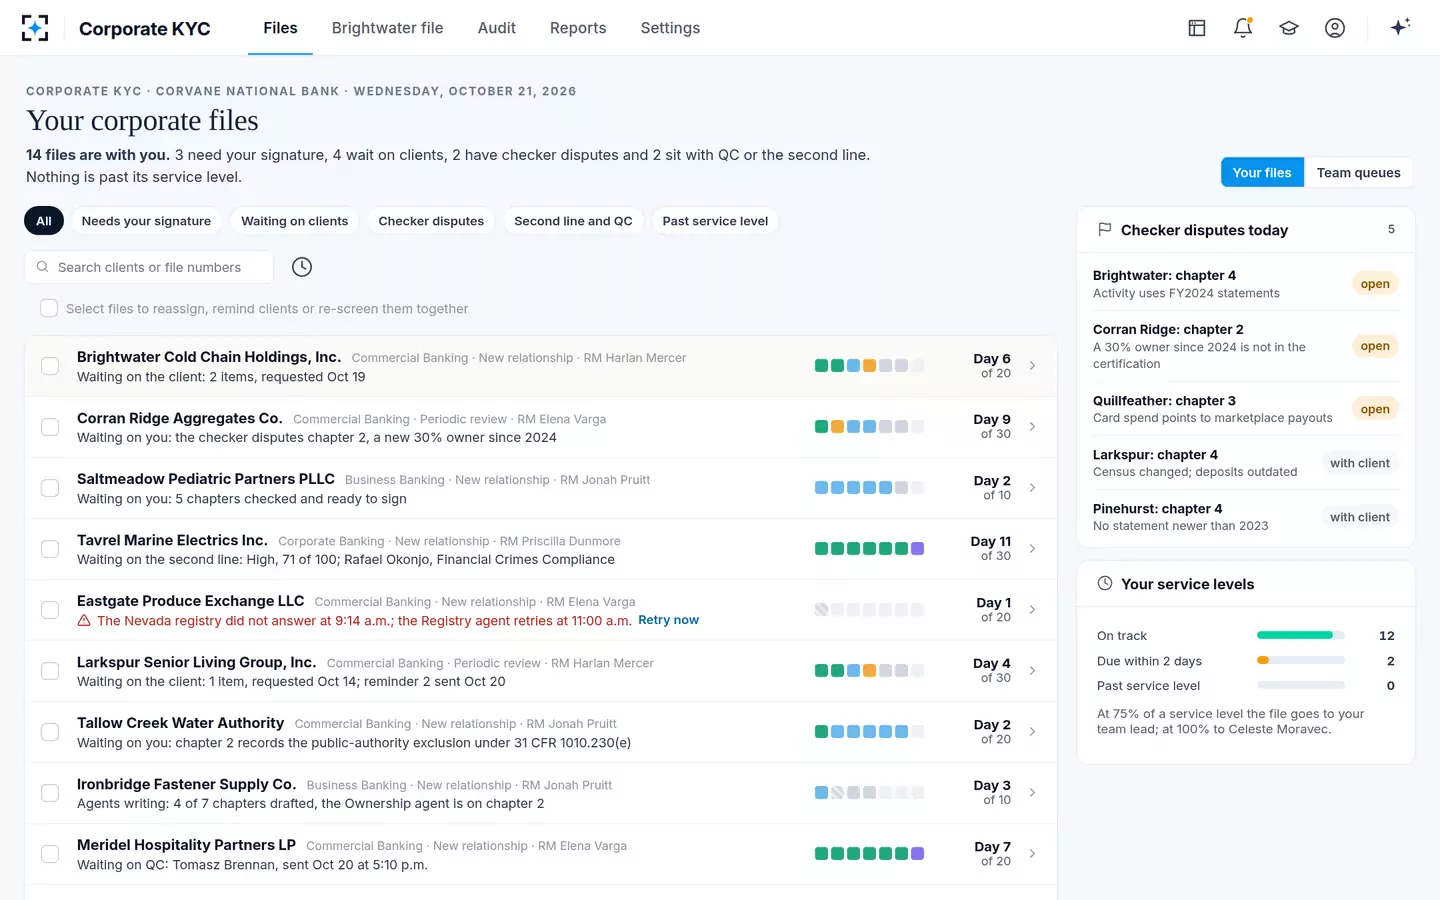The height and width of the screenshot is (900, 1440).
Task: Open the AI sparkle assistant icon
Action: click(1400, 27)
